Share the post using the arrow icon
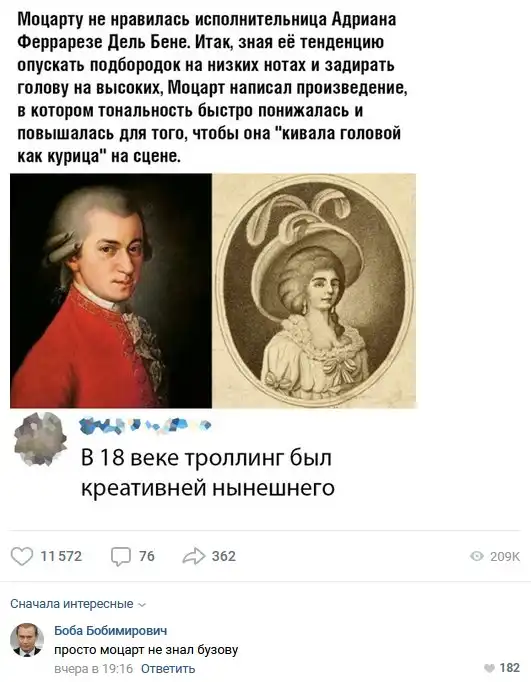The width and height of the screenshot is (531, 682). (x=194, y=556)
